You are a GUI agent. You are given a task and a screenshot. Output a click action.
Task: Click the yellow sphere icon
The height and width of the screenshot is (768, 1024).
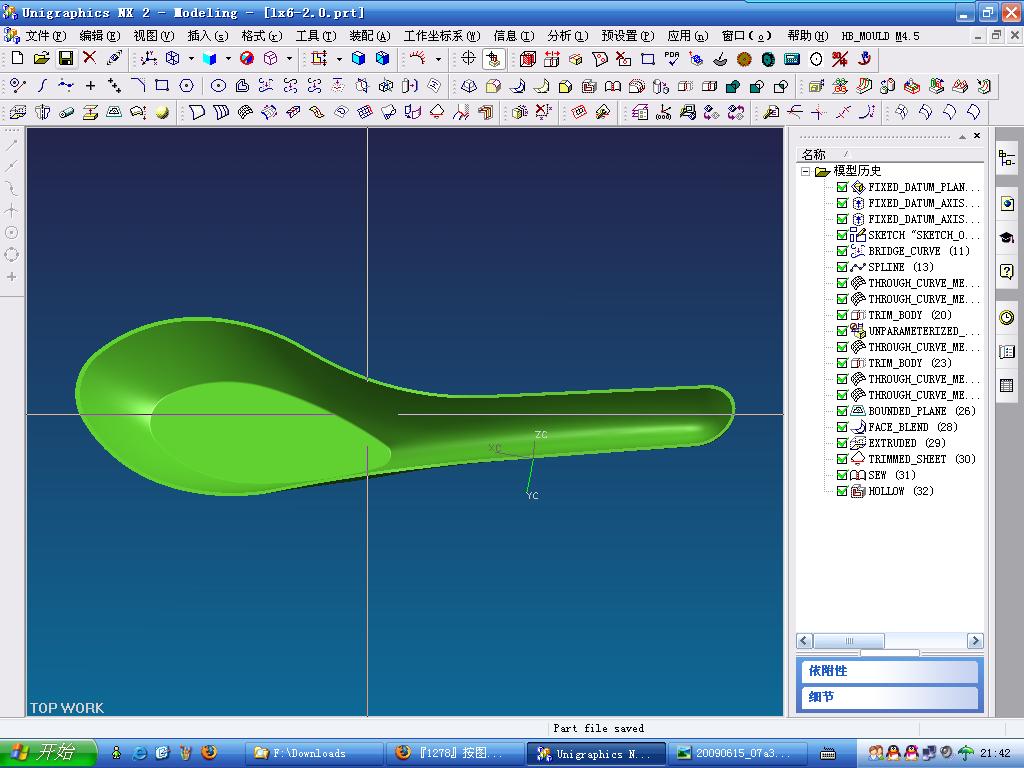pos(162,112)
